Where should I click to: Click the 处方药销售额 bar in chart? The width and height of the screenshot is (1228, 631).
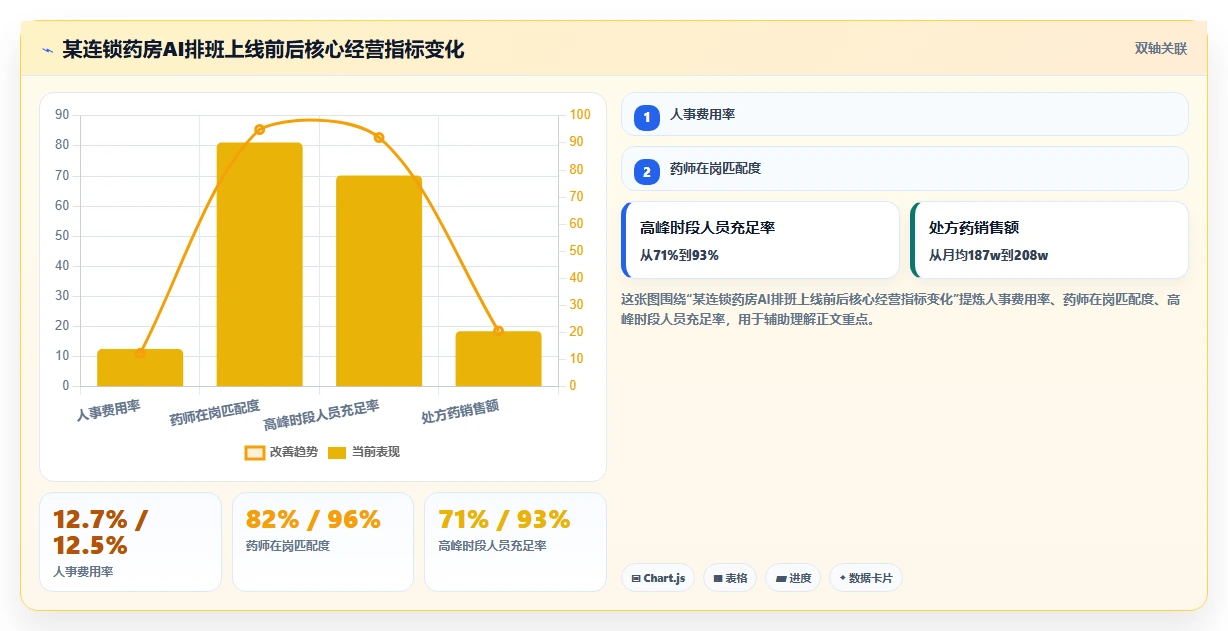[x=498, y=359]
